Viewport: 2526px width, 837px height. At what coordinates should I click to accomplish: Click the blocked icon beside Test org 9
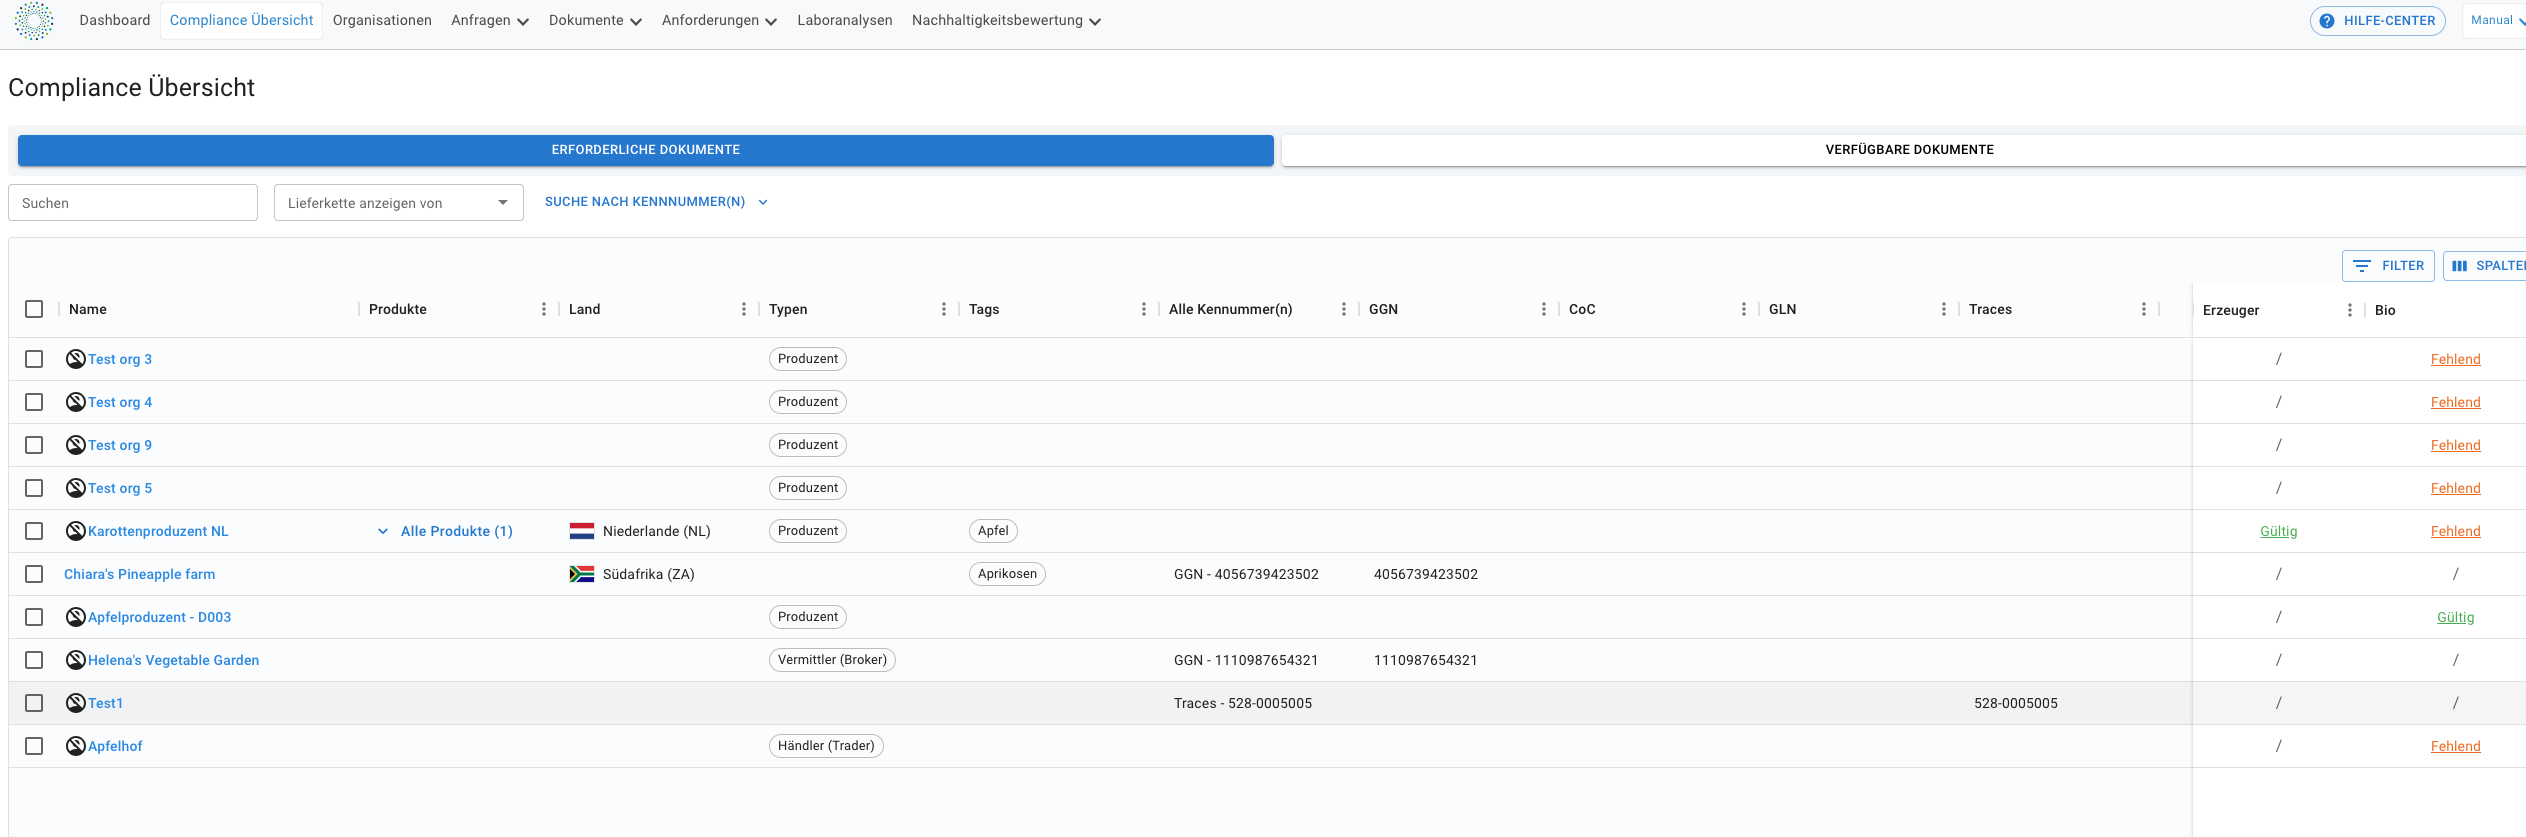tap(76, 445)
